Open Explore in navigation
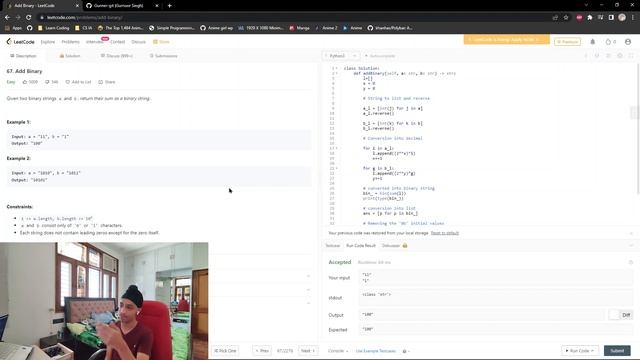Viewport: 640px width, 360px height. [48, 42]
